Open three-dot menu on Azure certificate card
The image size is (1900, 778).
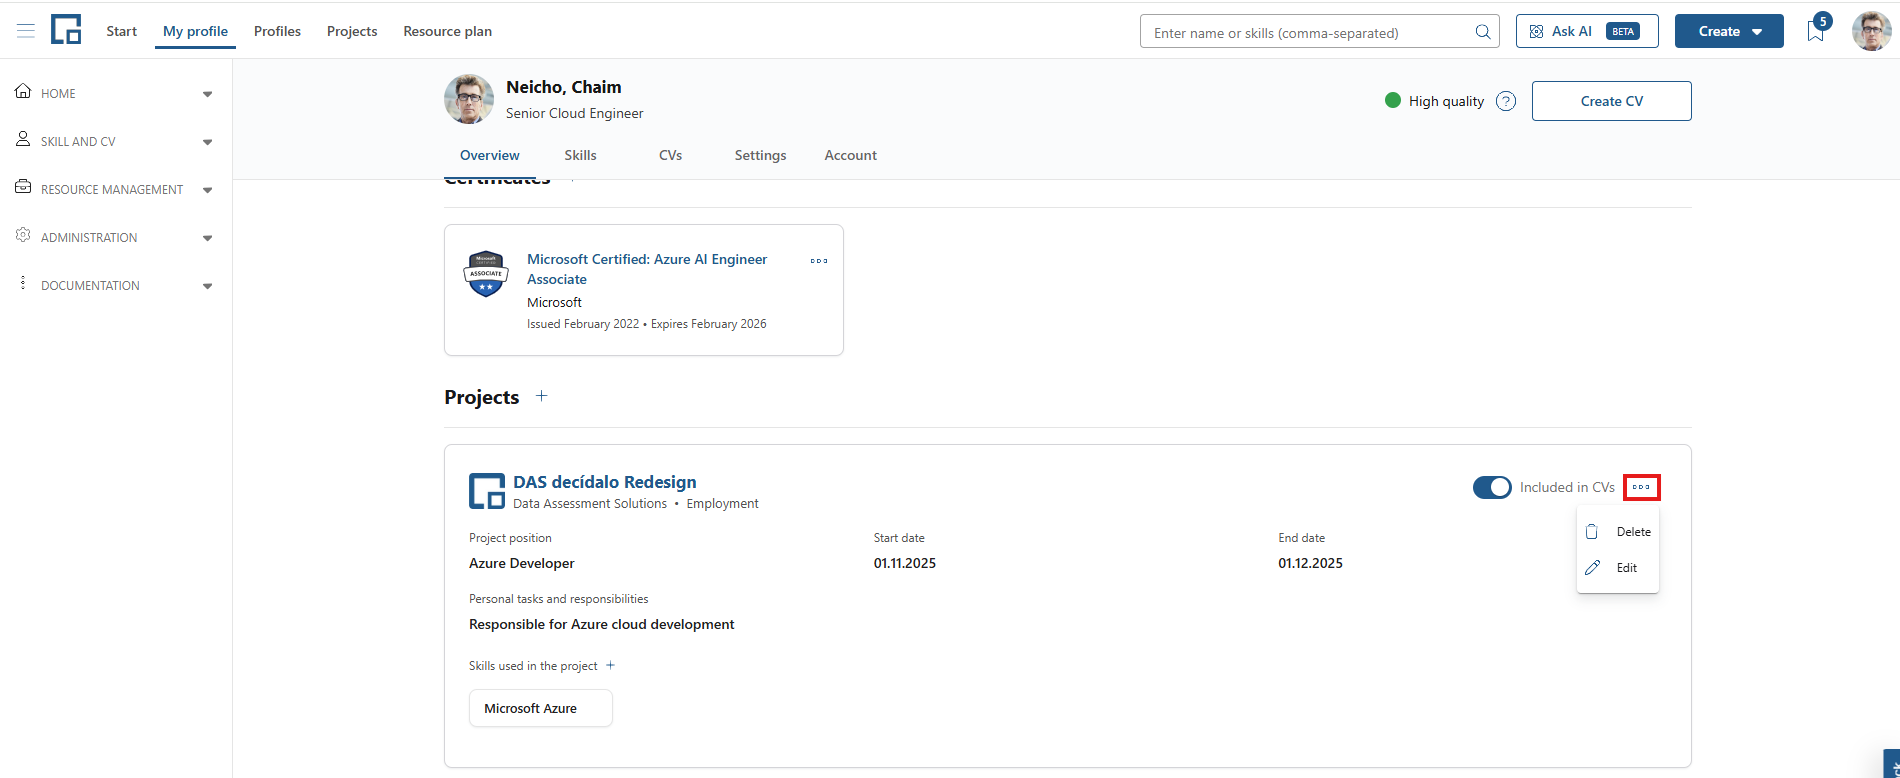[x=819, y=261]
